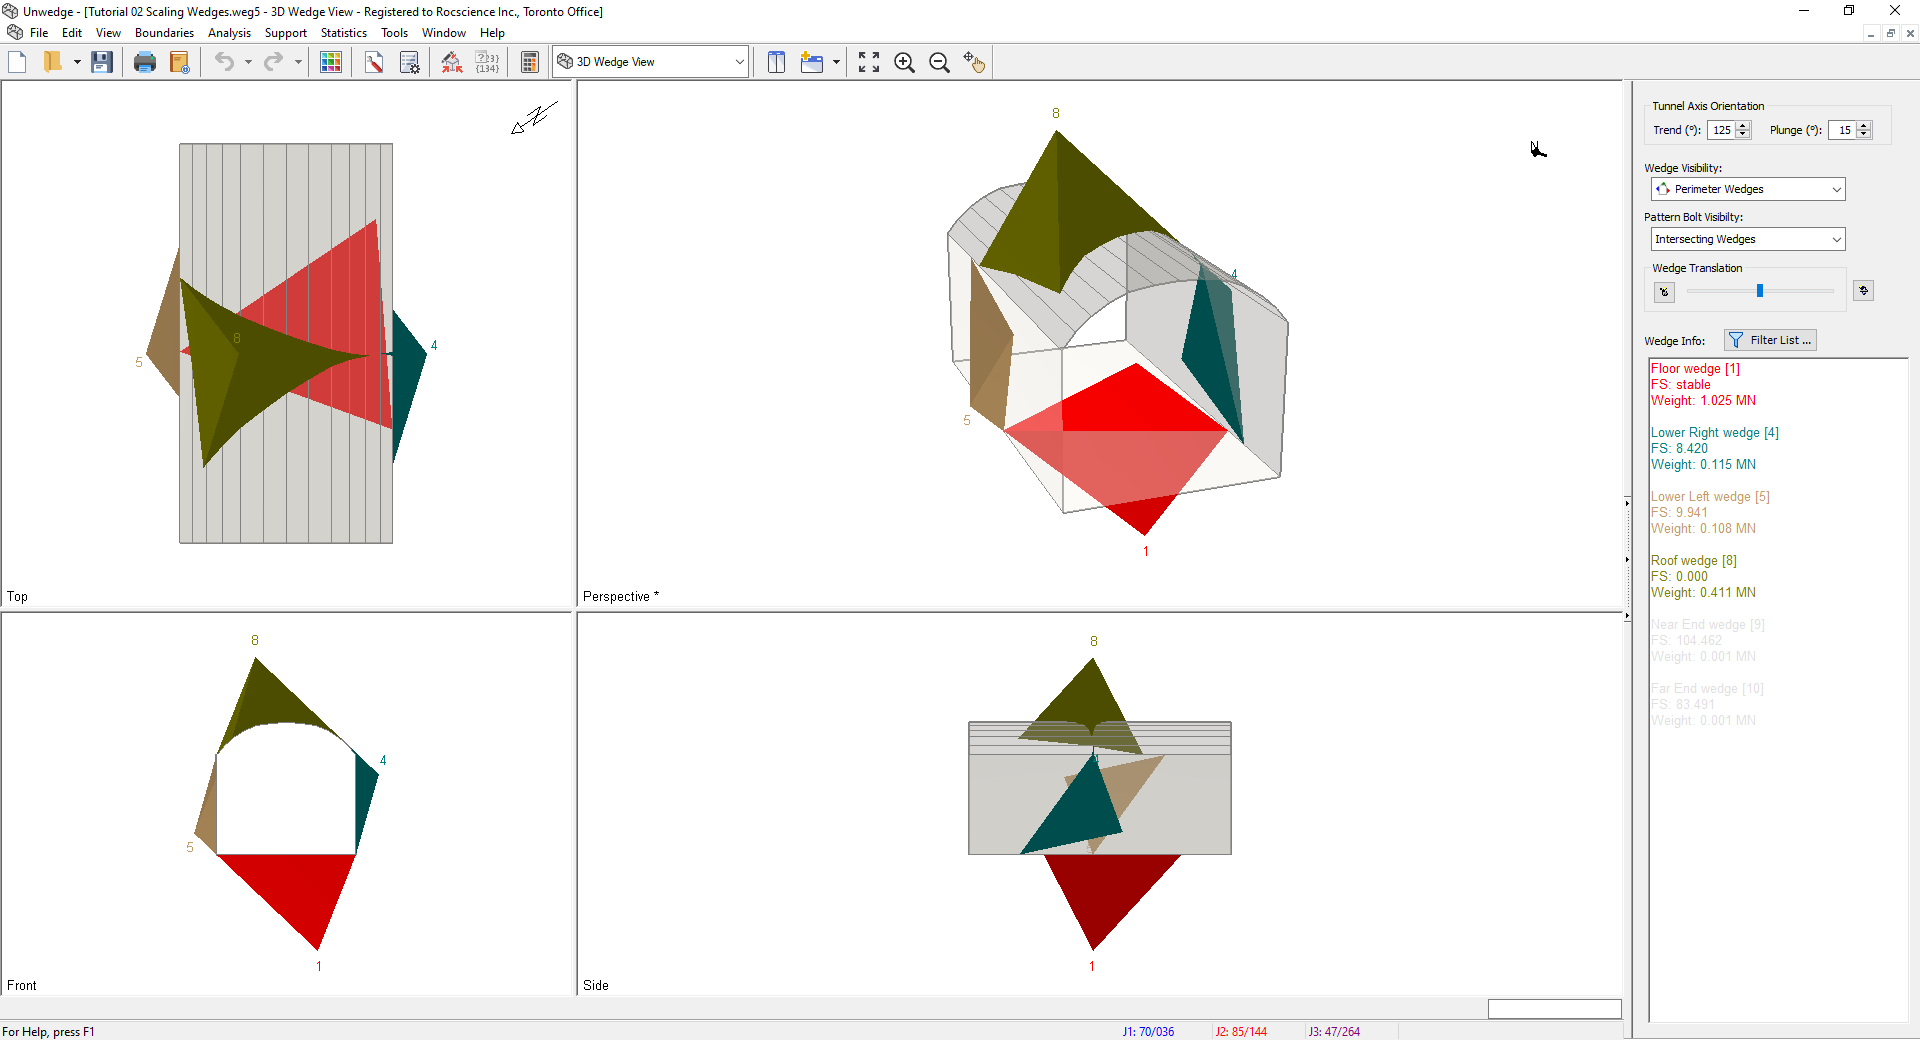Select the Pan hand tool
The height and width of the screenshot is (1040, 1920).
click(x=974, y=62)
